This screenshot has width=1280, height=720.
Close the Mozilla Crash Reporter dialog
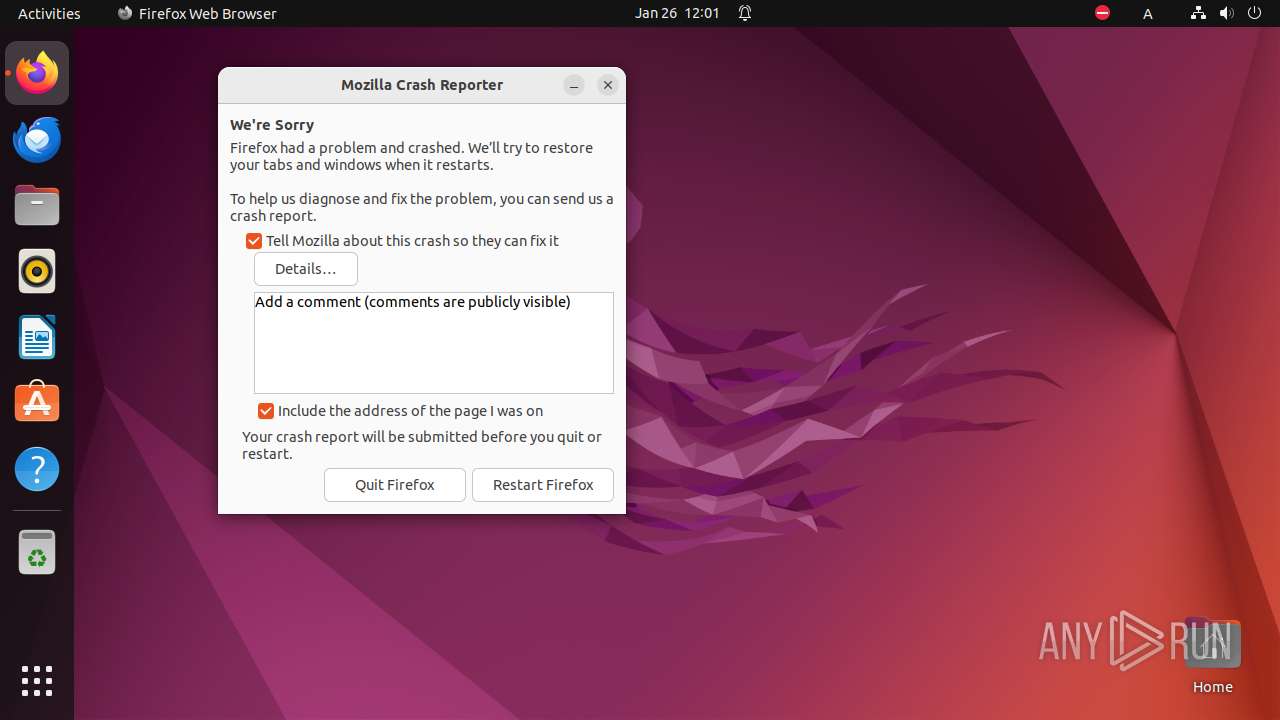click(x=608, y=86)
